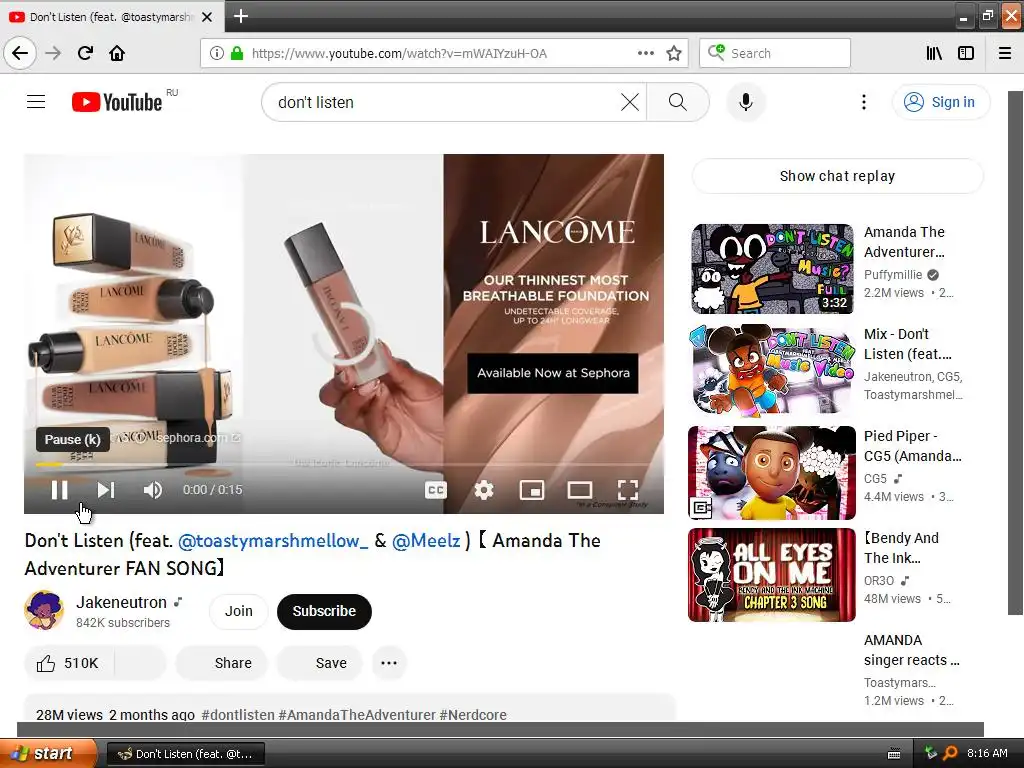Go forward in Firefox

pyautogui.click(x=53, y=53)
